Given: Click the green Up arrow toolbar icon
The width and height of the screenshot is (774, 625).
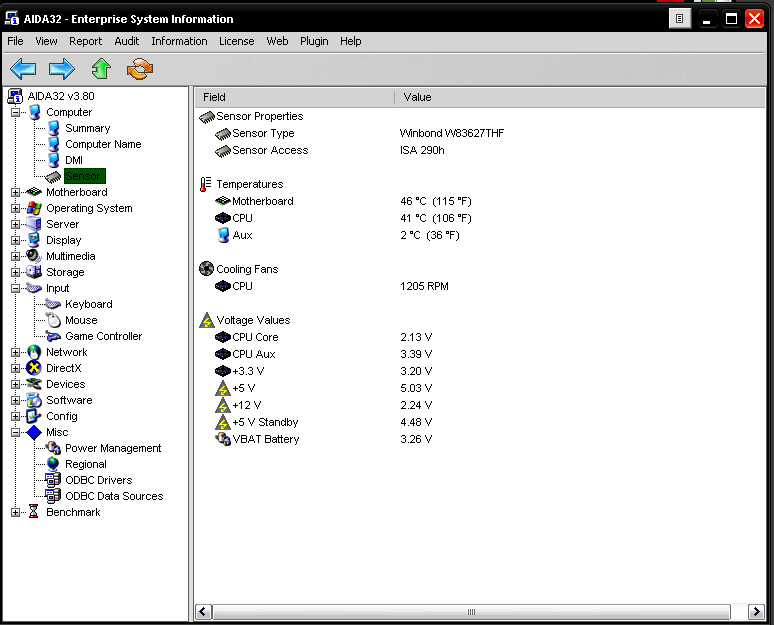Looking at the screenshot, I should [101, 69].
